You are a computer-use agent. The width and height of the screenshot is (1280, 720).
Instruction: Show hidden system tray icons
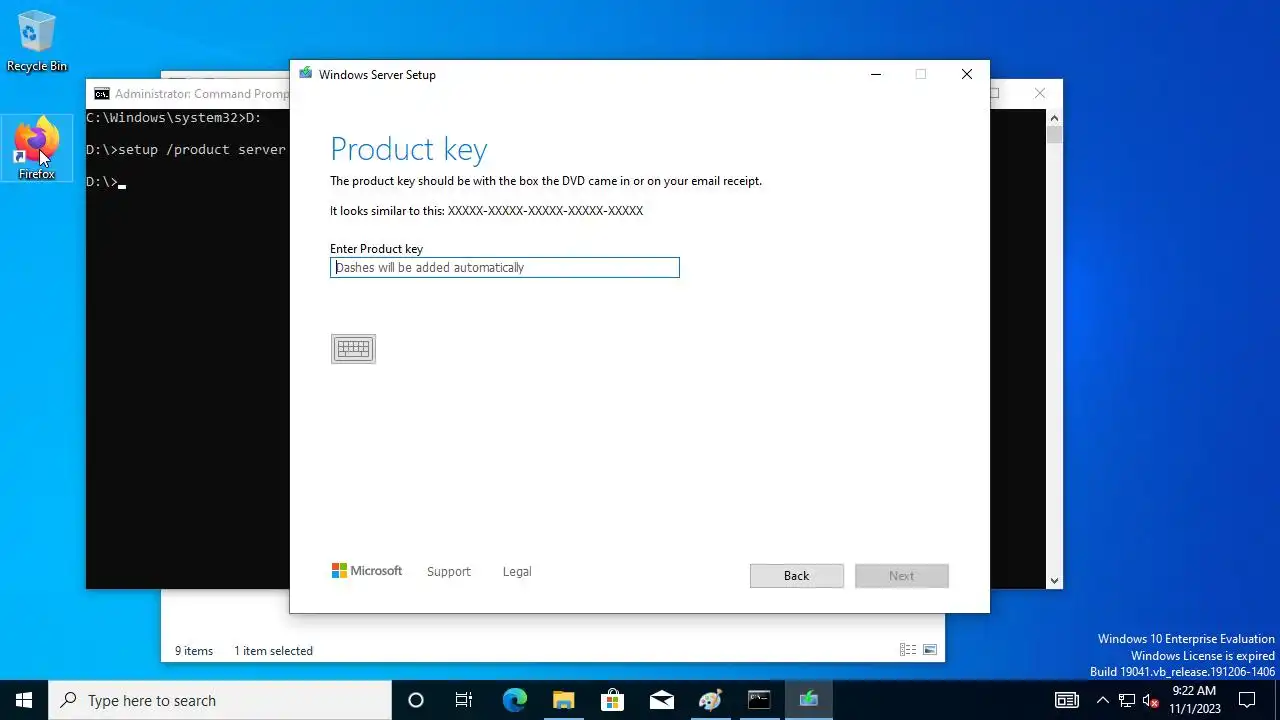[1102, 700]
